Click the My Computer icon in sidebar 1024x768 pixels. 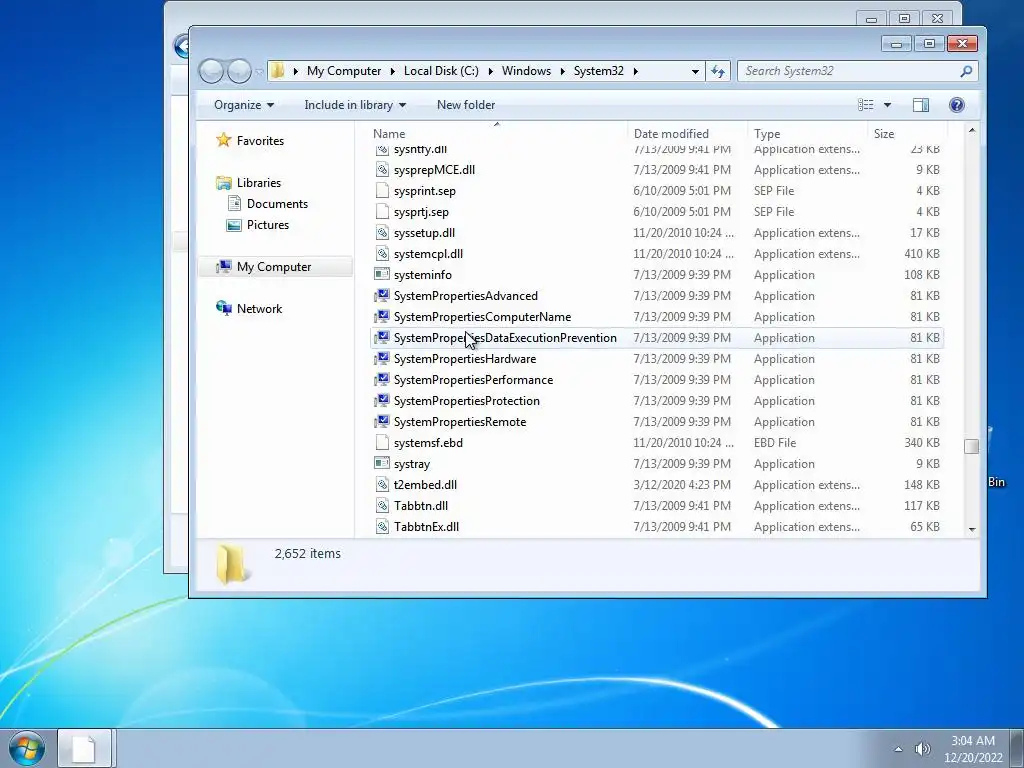coord(224,266)
